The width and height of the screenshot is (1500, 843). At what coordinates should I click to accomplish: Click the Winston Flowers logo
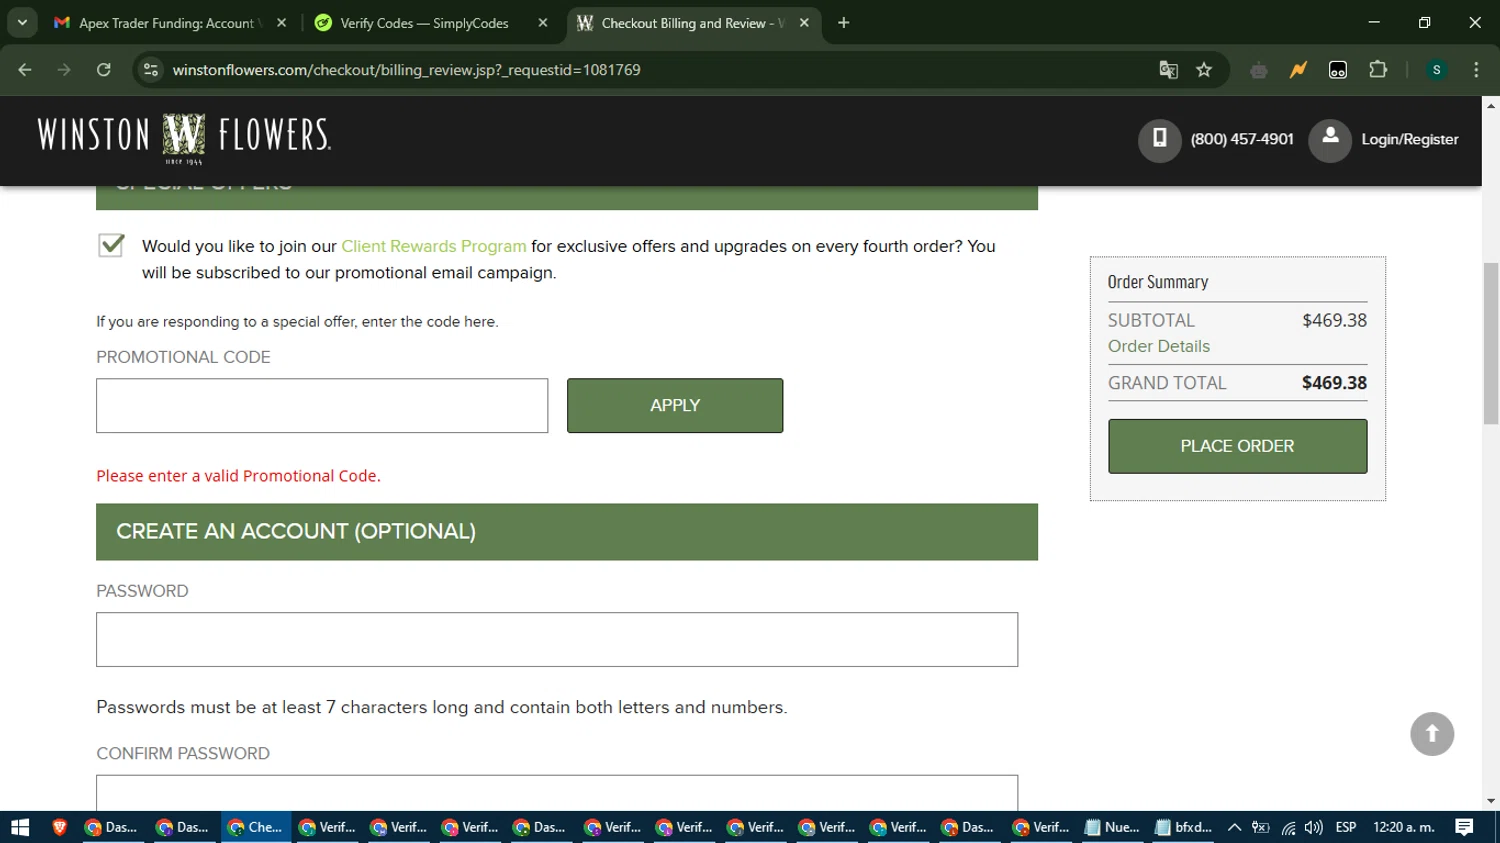[x=184, y=139]
